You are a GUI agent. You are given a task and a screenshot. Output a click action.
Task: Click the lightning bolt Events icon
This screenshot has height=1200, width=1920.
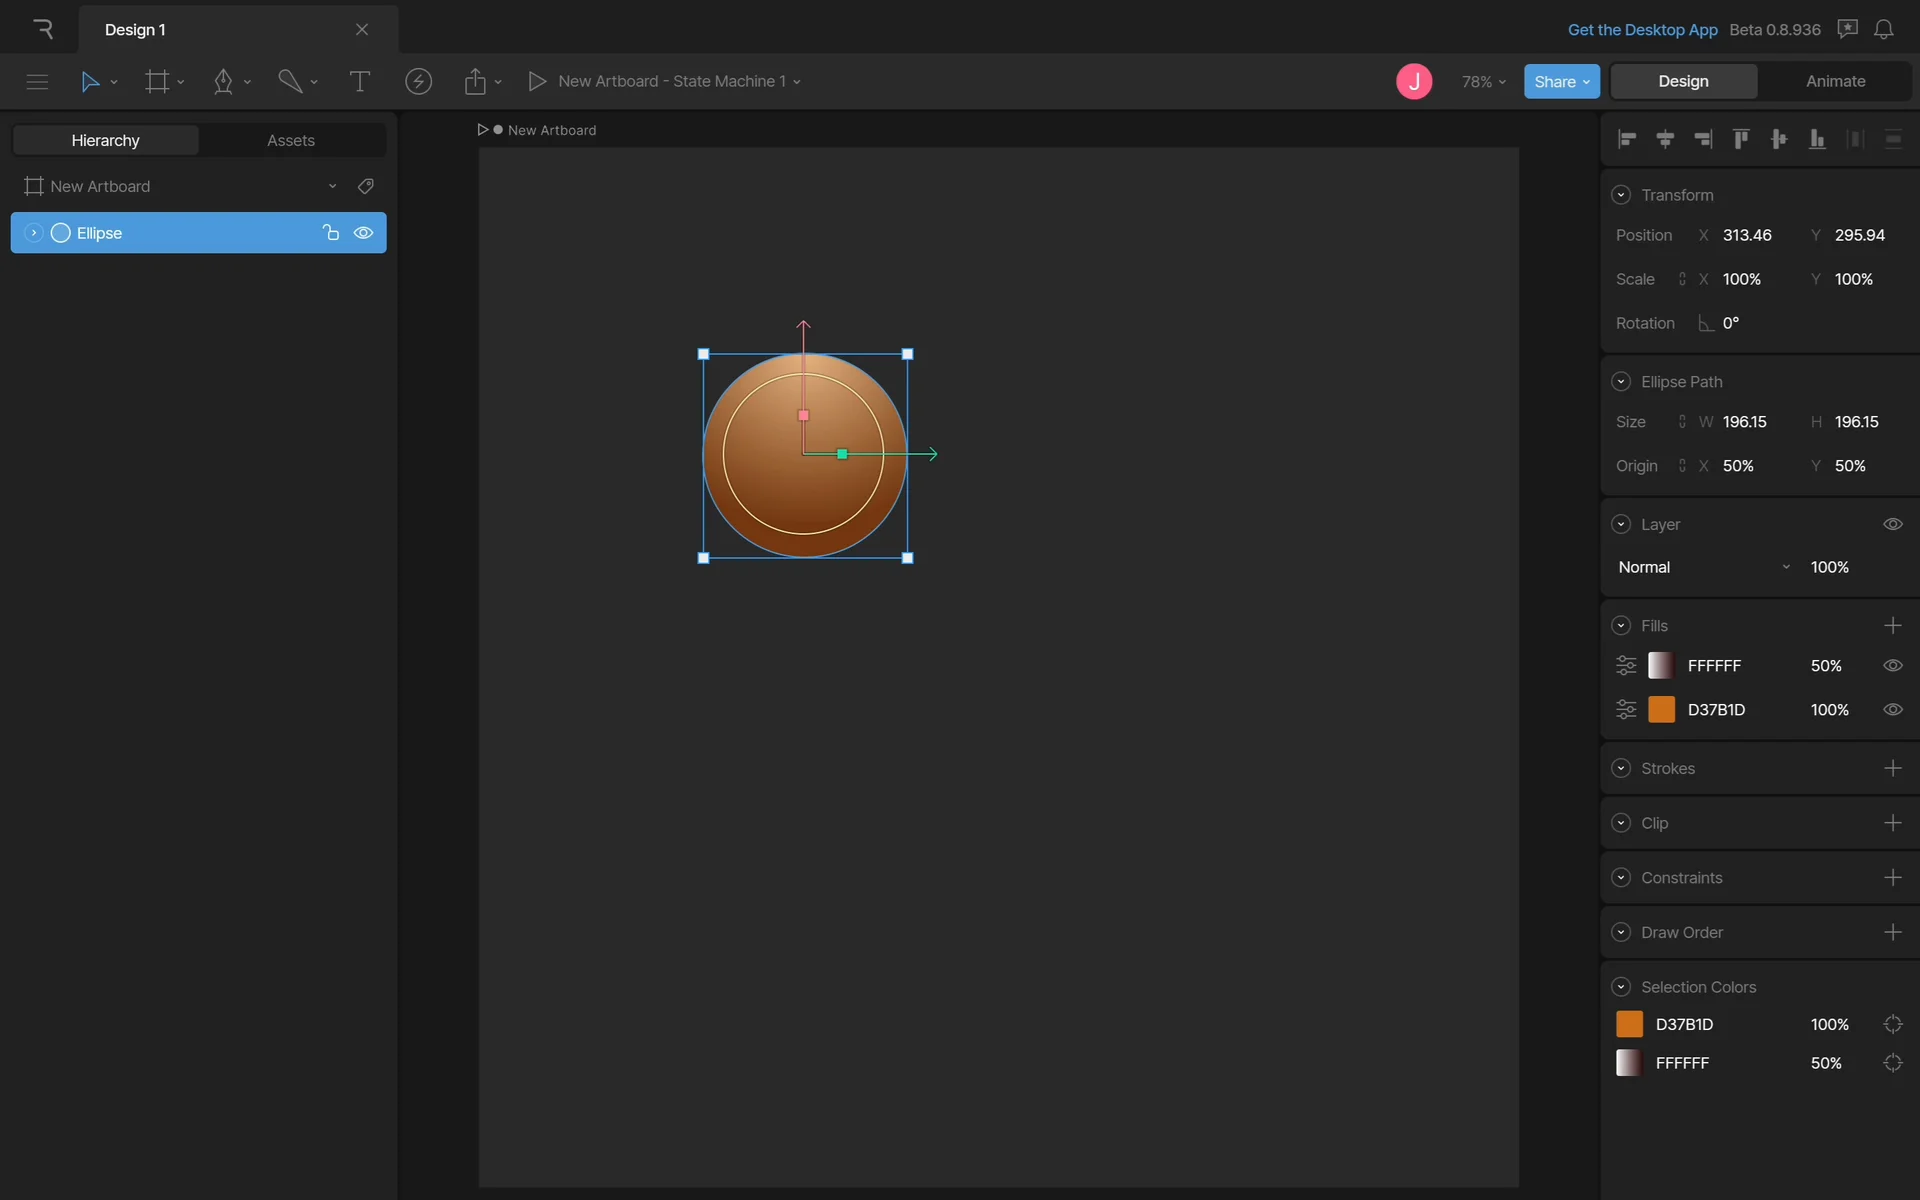(418, 82)
